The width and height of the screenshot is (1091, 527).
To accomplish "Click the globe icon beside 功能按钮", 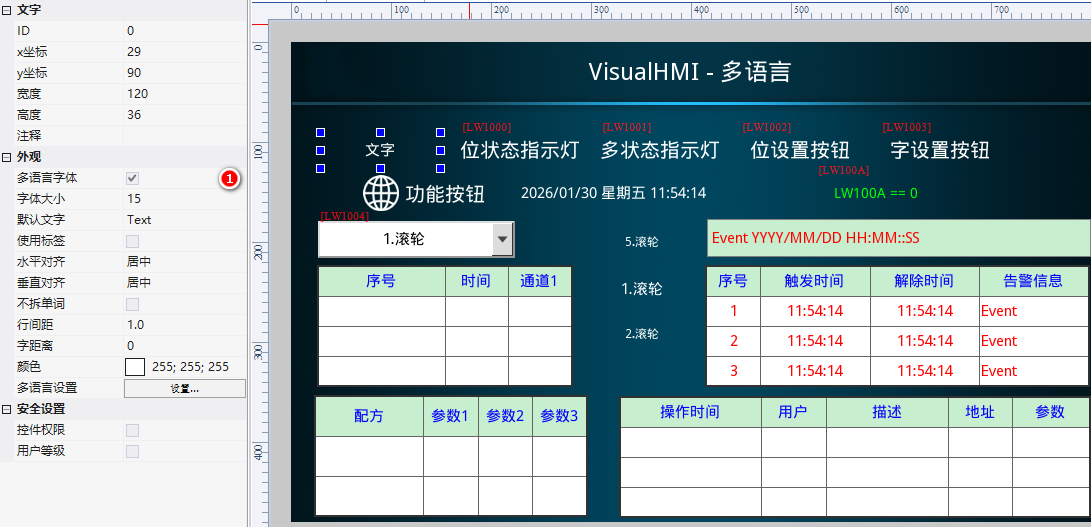I will pyautogui.click(x=380, y=192).
